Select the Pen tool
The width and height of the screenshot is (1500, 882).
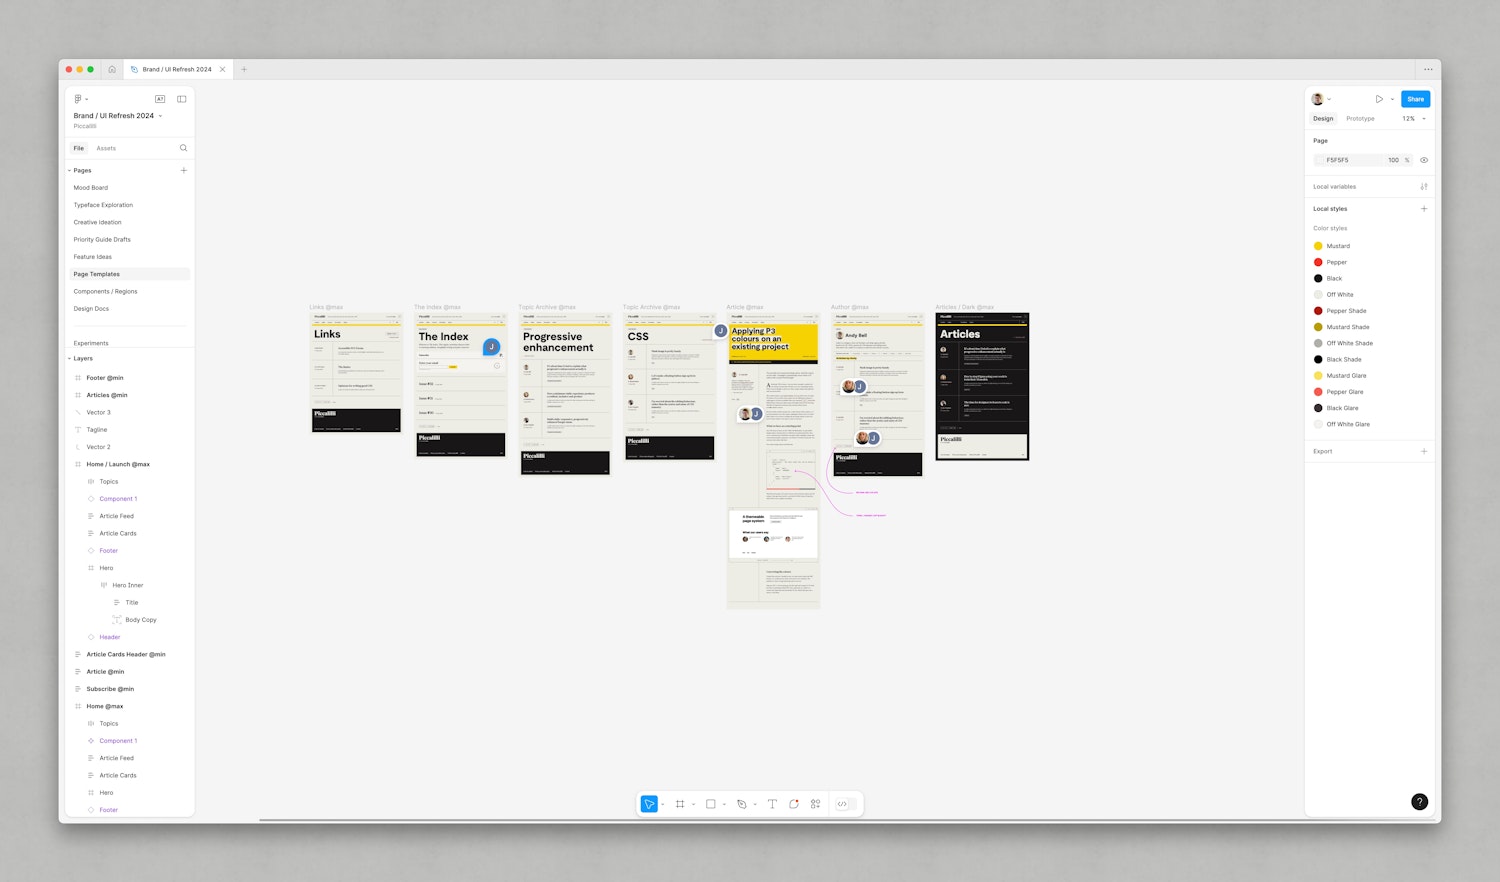click(742, 804)
